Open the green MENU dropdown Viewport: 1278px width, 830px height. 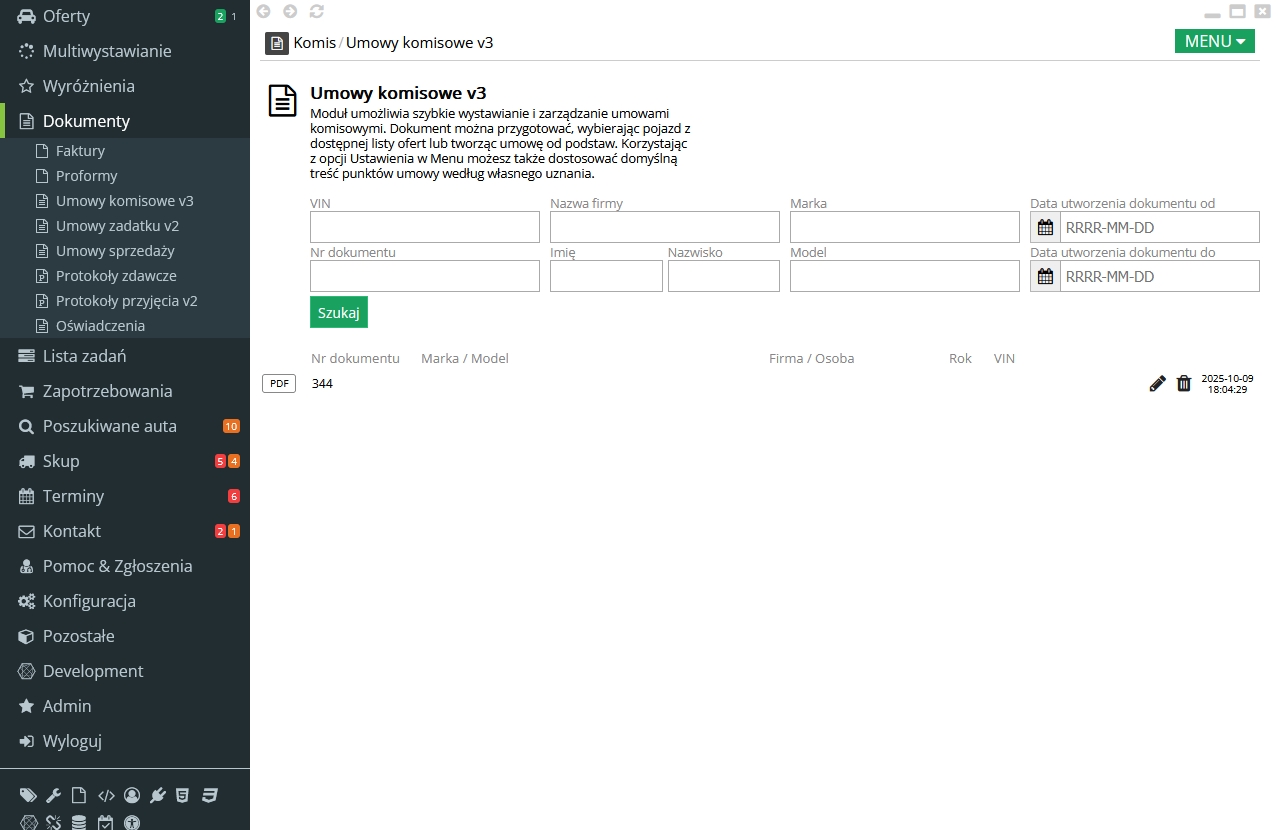[x=1214, y=41]
